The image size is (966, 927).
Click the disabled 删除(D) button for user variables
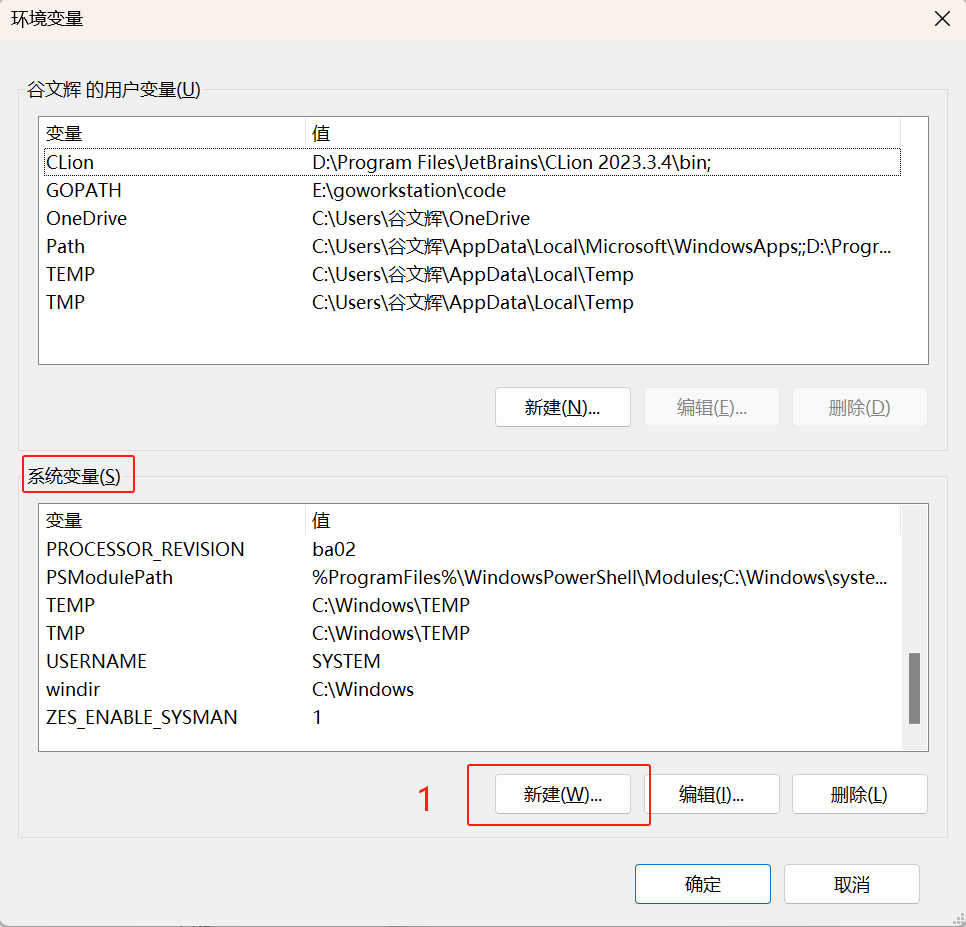[x=859, y=407]
